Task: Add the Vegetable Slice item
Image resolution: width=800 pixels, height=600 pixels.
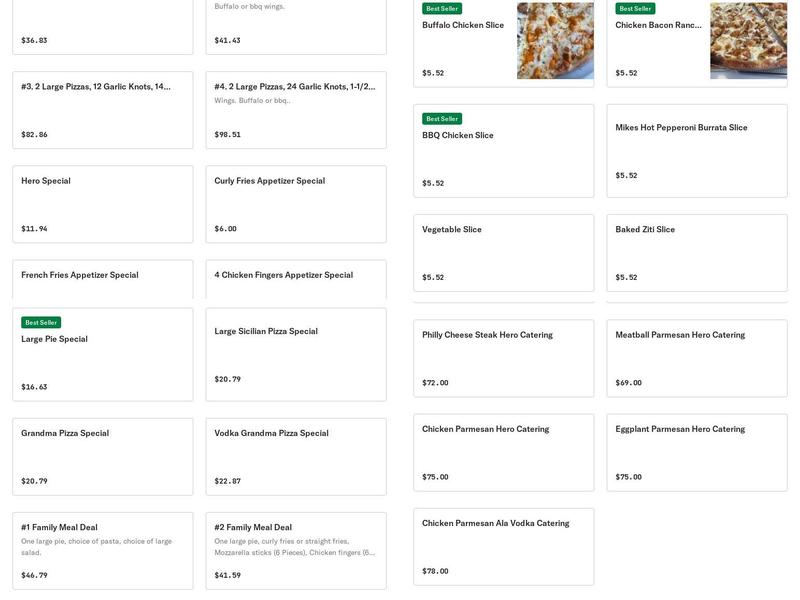Action: (x=503, y=253)
